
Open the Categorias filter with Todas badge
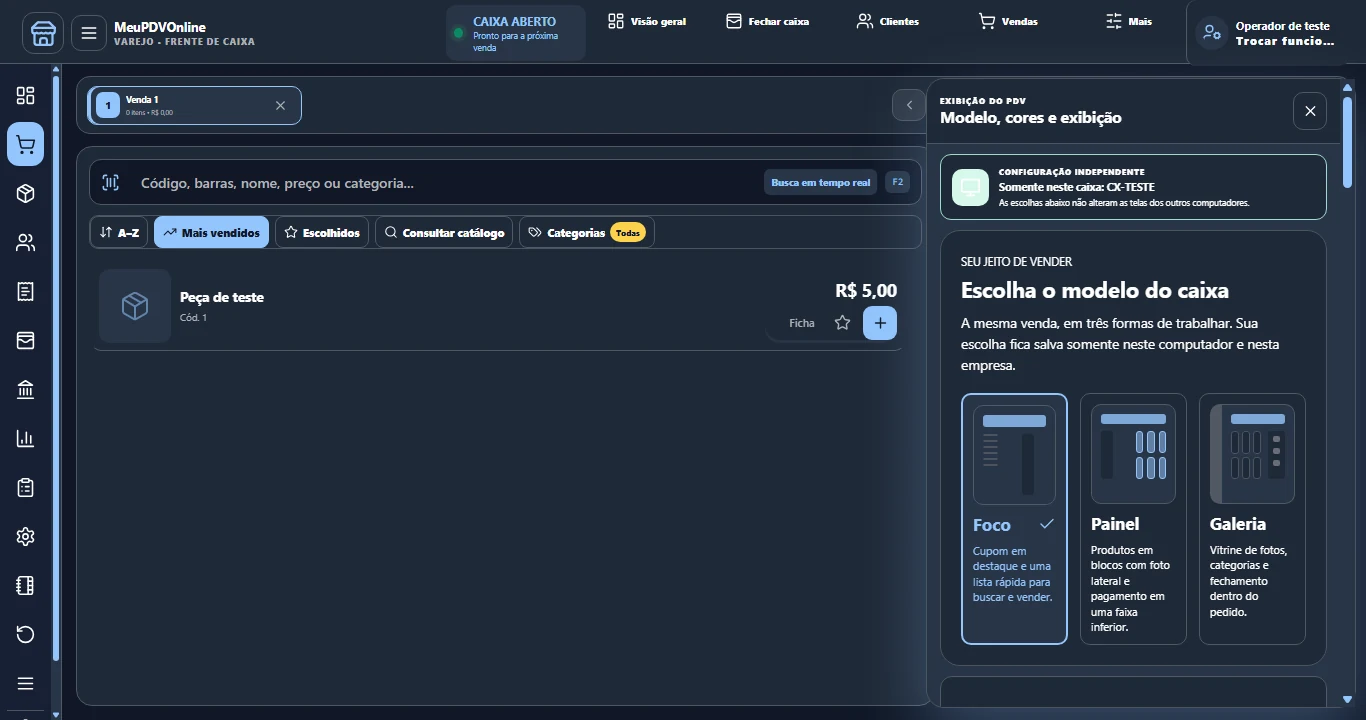(x=586, y=232)
